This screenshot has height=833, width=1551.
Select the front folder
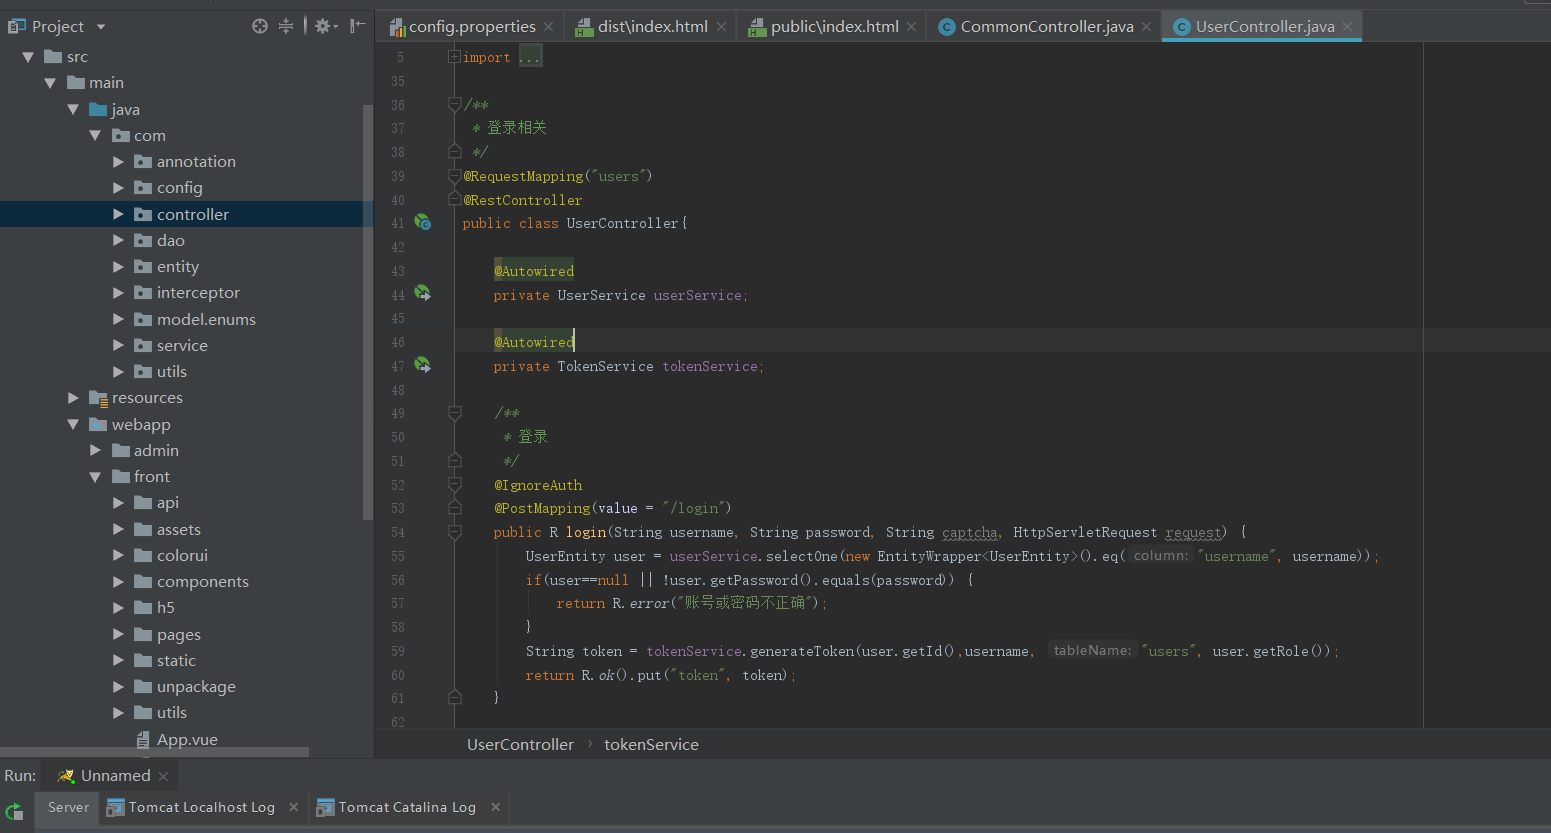coord(152,476)
